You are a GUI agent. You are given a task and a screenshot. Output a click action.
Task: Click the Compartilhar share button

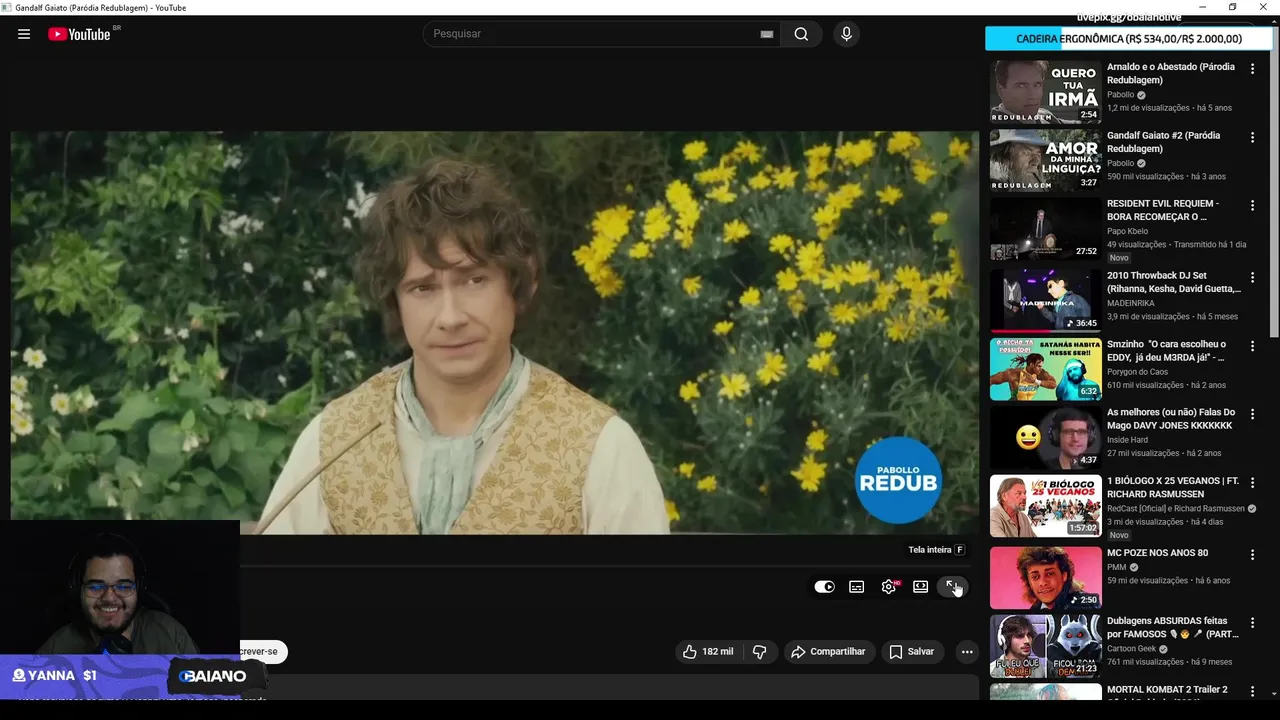click(x=828, y=652)
